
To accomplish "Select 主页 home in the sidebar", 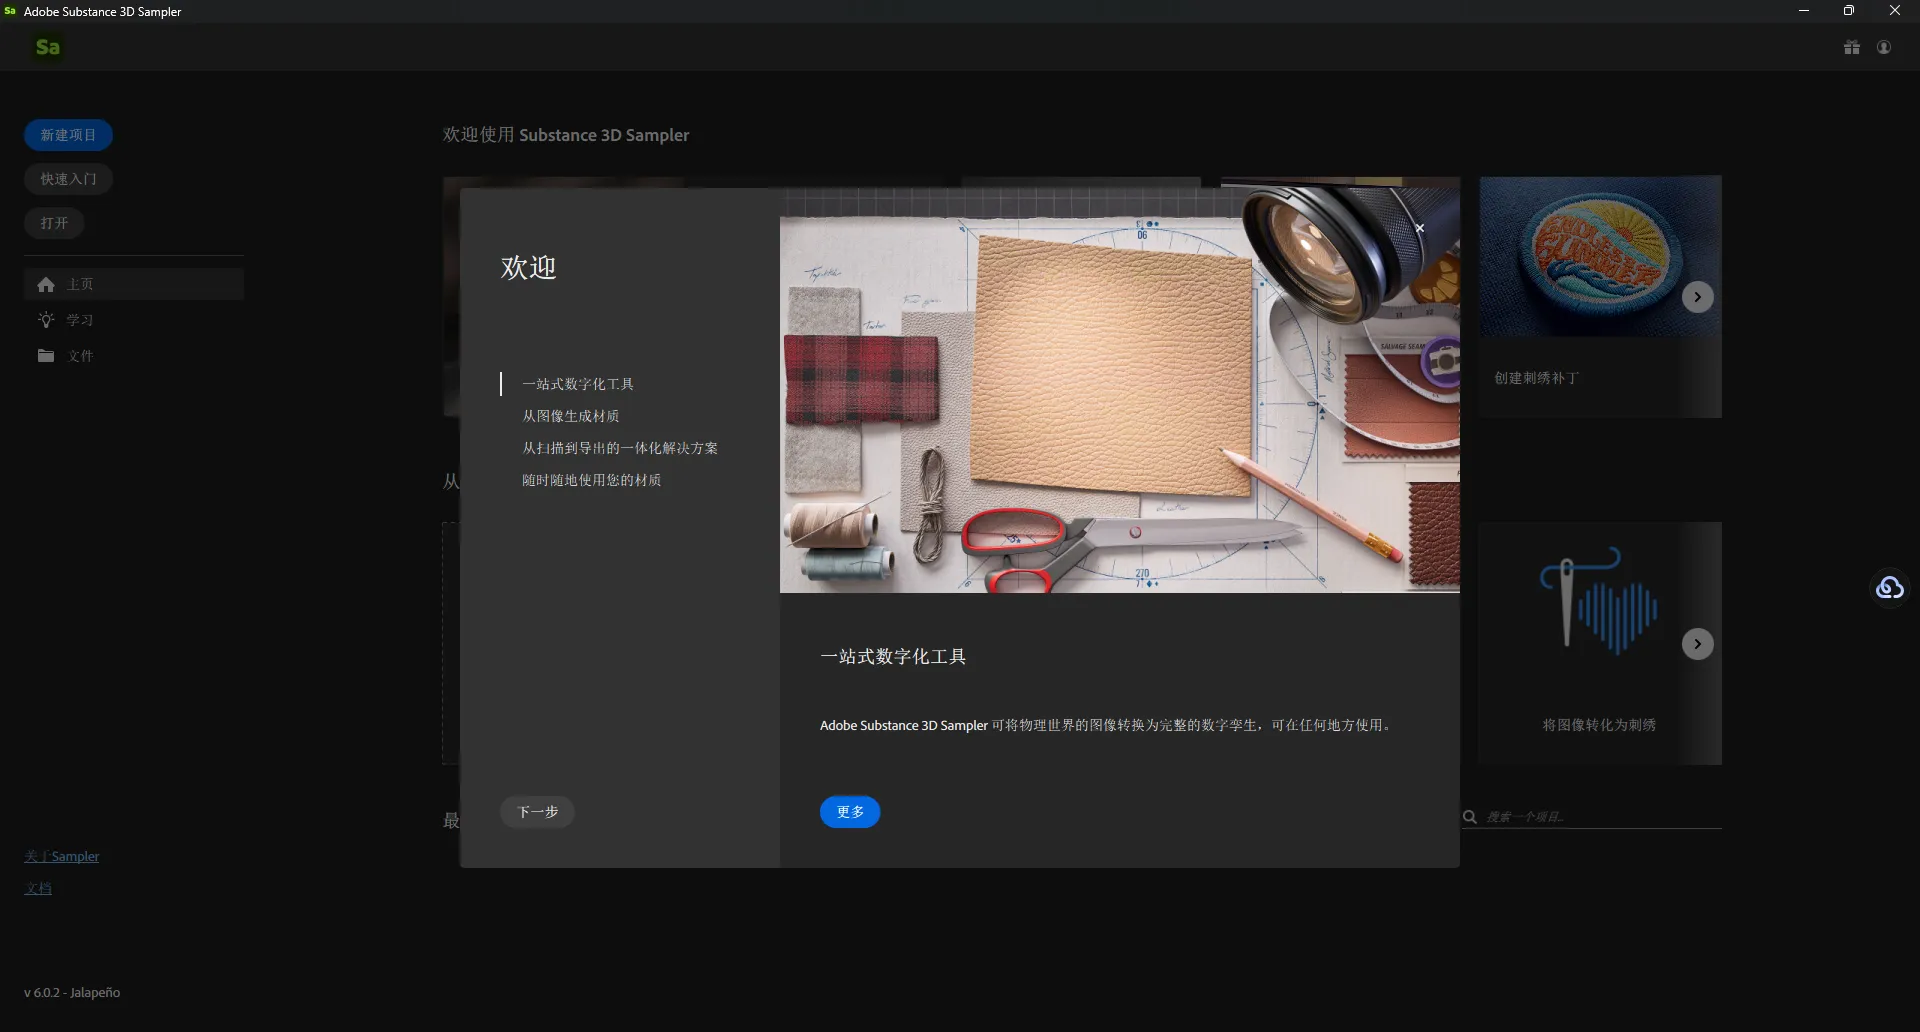I will click(x=134, y=284).
